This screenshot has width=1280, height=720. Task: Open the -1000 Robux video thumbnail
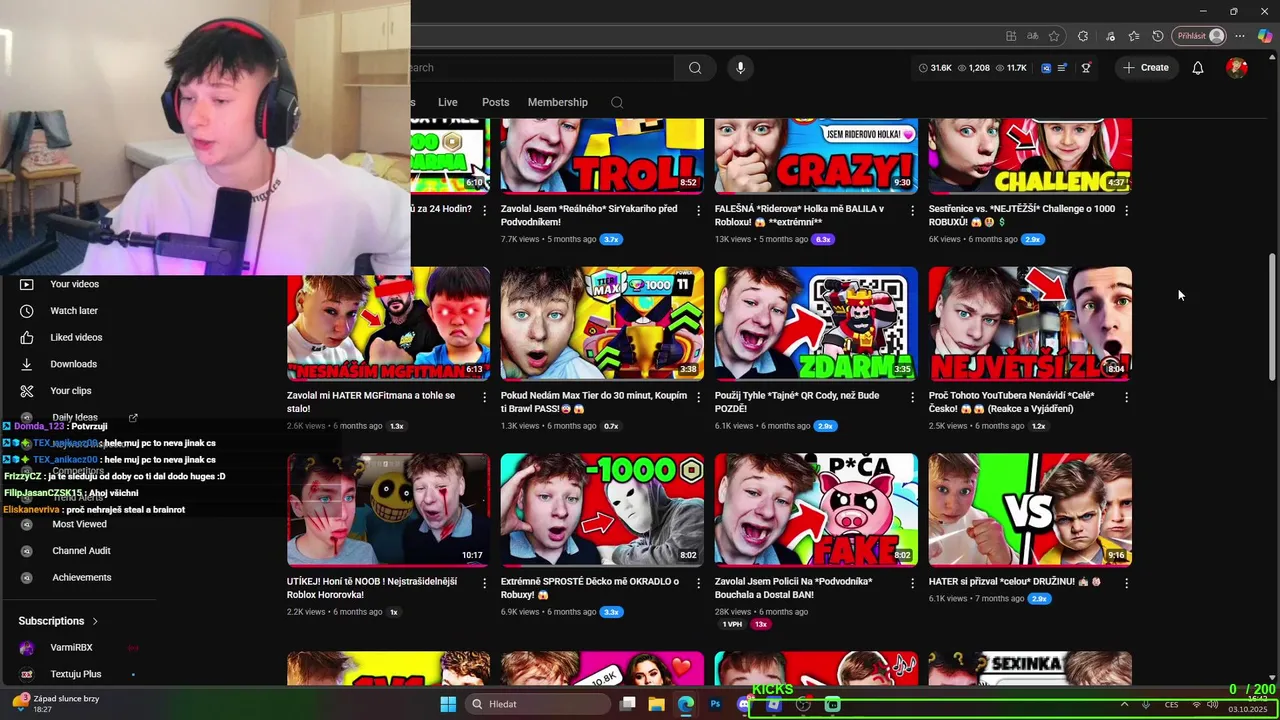point(602,510)
